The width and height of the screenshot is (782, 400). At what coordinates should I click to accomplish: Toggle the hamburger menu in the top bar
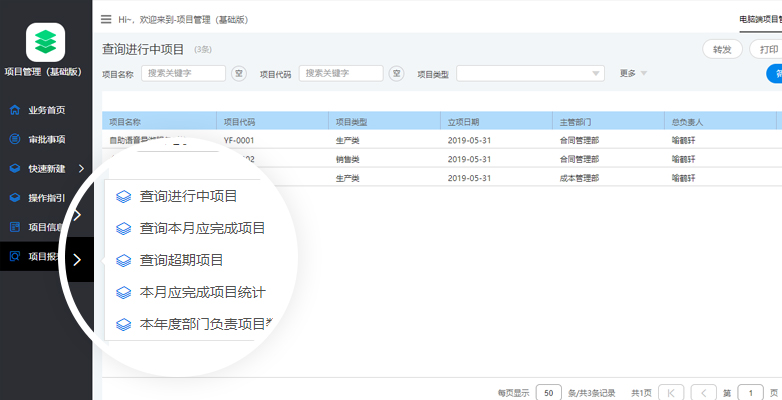[107, 19]
